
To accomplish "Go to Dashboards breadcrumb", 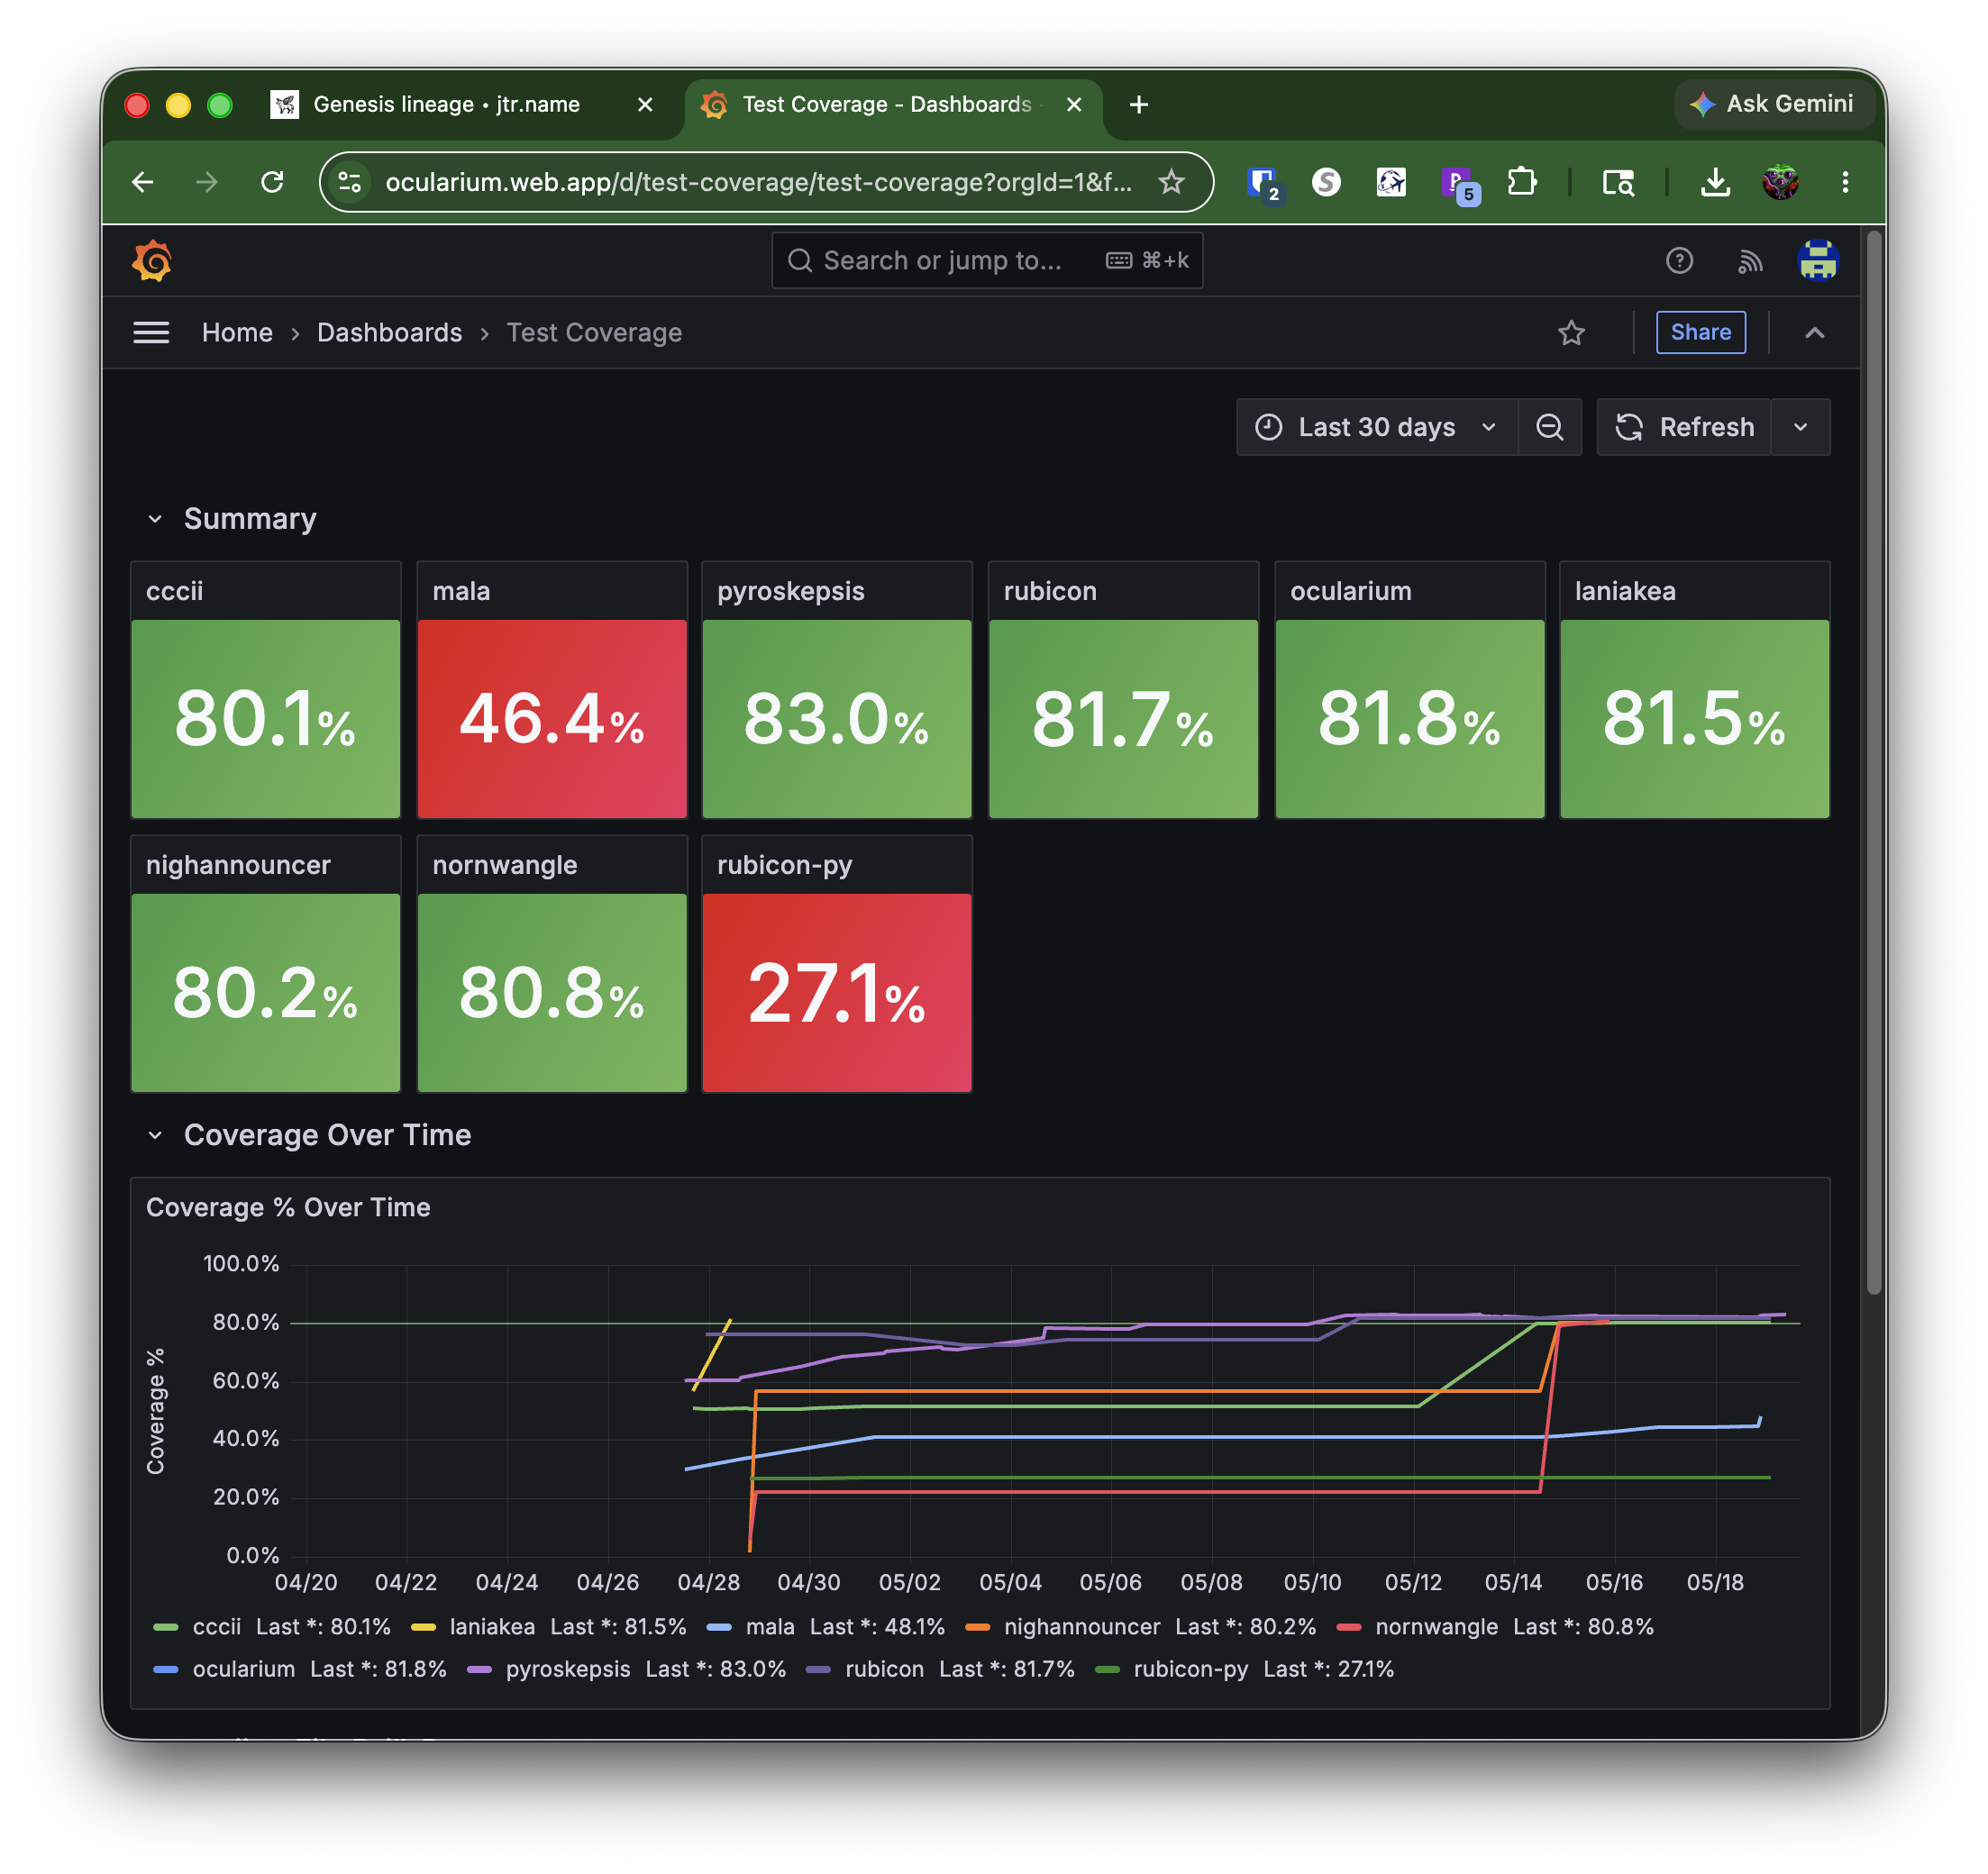I will point(389,333).
